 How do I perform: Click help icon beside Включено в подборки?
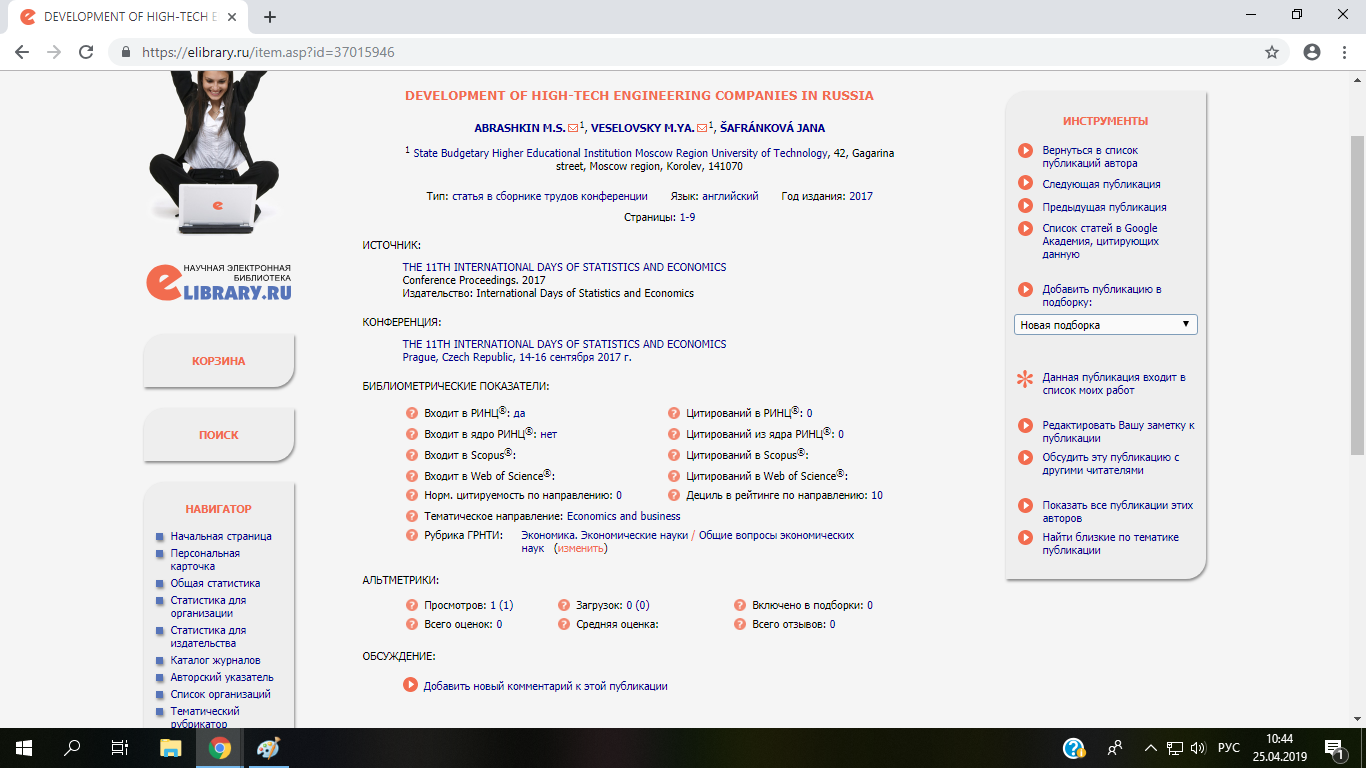740,605
